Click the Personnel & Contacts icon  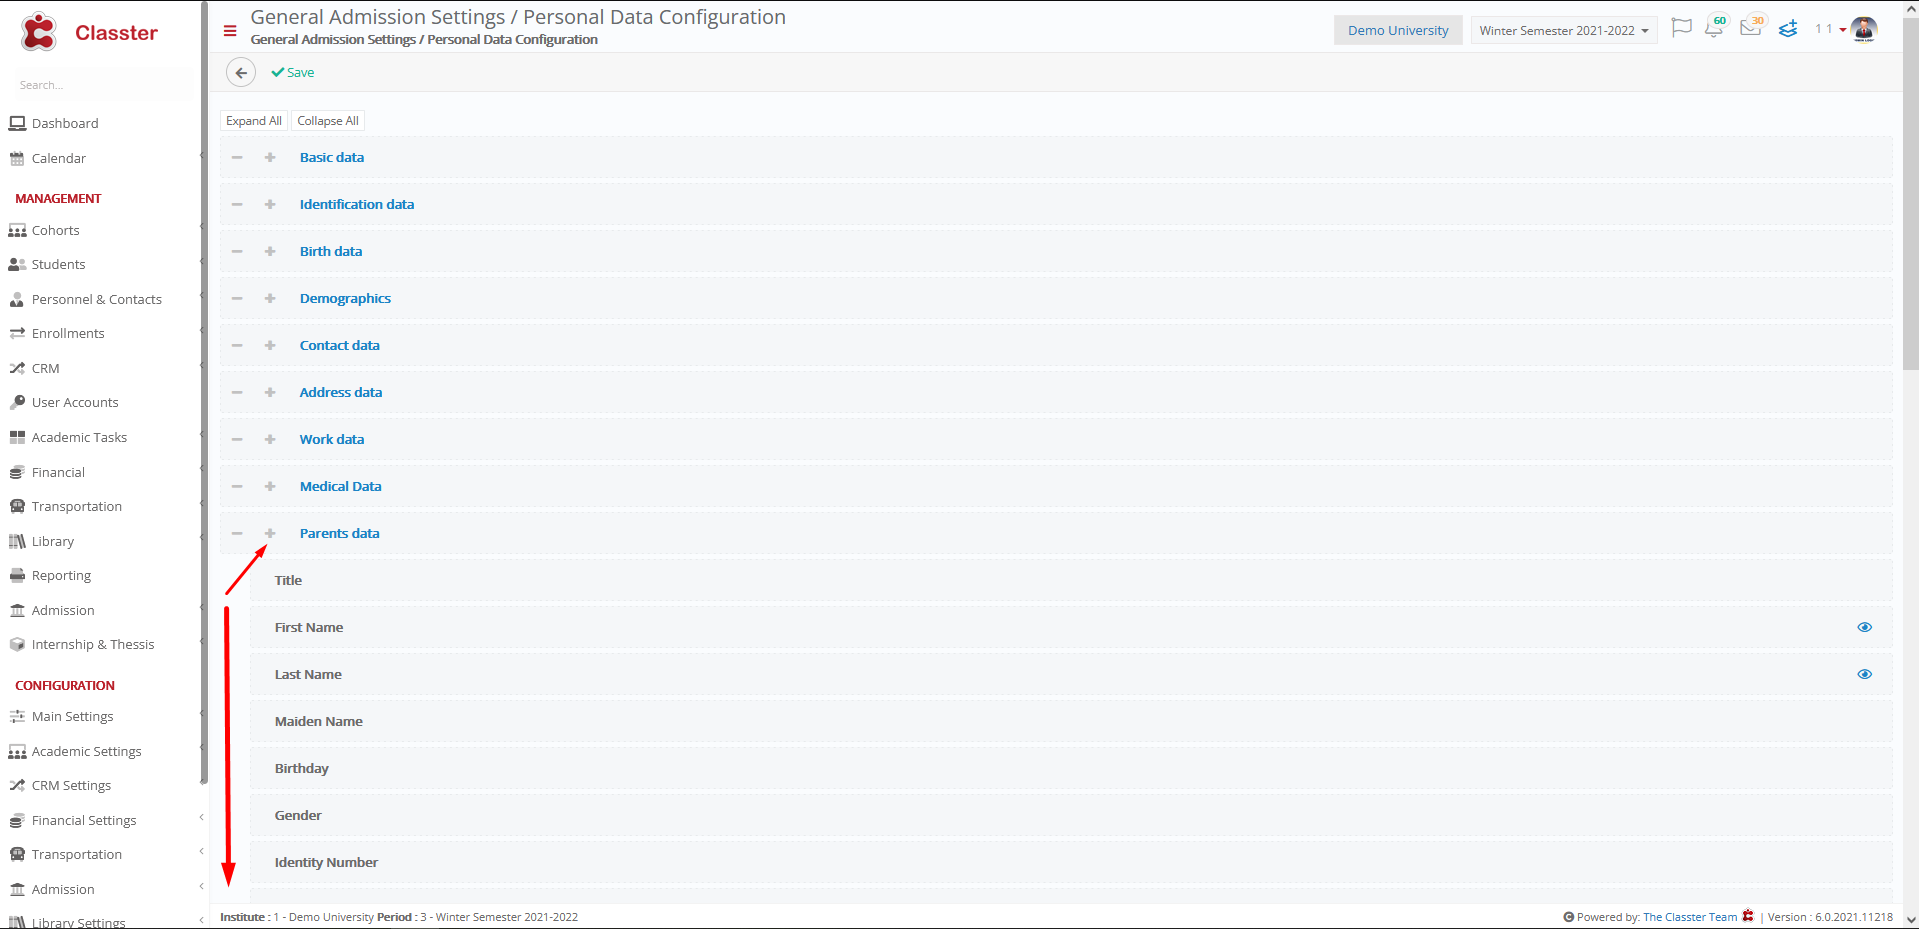coord(17,299)
